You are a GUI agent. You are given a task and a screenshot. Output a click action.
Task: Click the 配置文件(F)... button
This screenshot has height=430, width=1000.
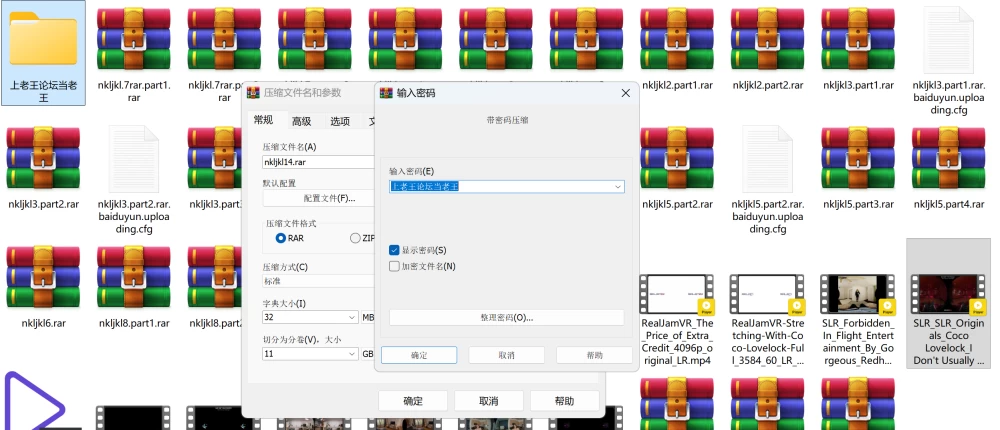click(319, 198)
